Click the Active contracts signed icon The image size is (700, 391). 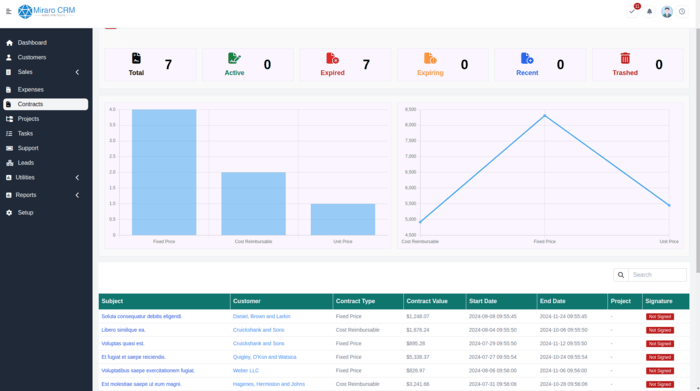(234, 58)
